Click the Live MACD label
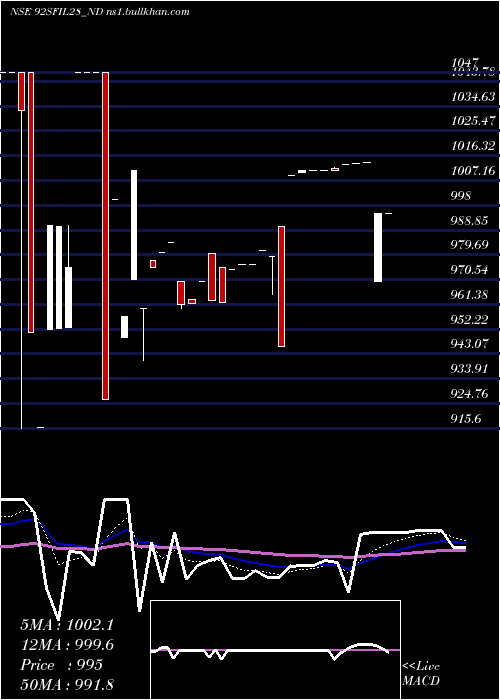500x700 pixels. pos(421,674)
